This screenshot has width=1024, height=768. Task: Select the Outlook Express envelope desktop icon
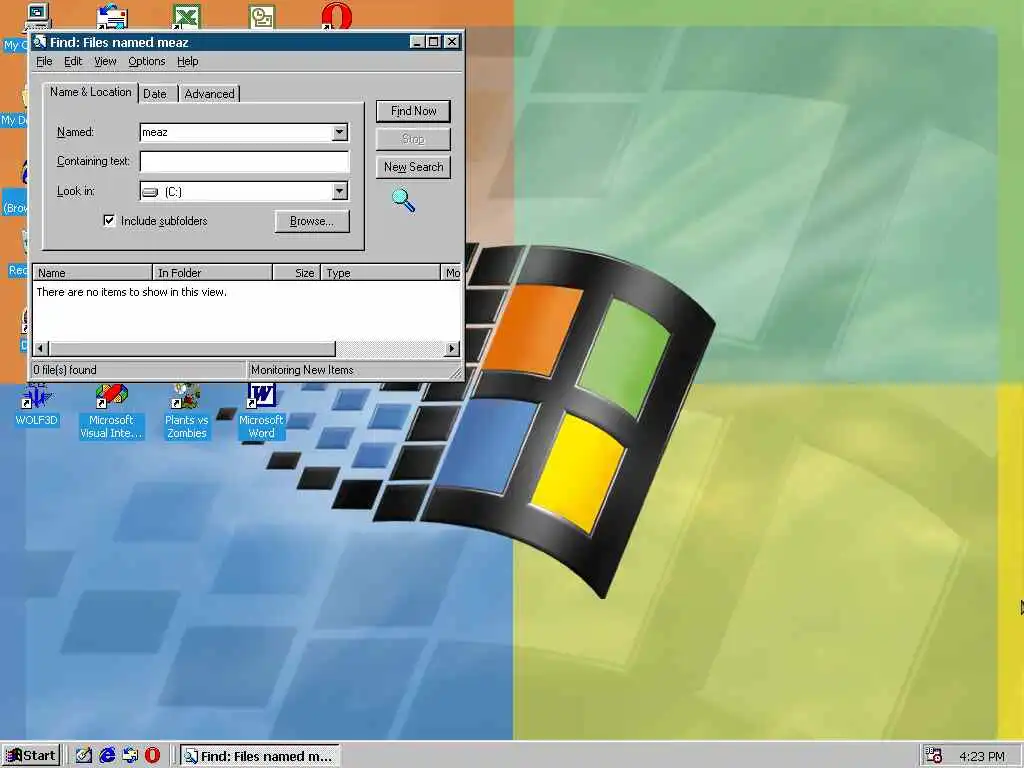click(112, 16)
